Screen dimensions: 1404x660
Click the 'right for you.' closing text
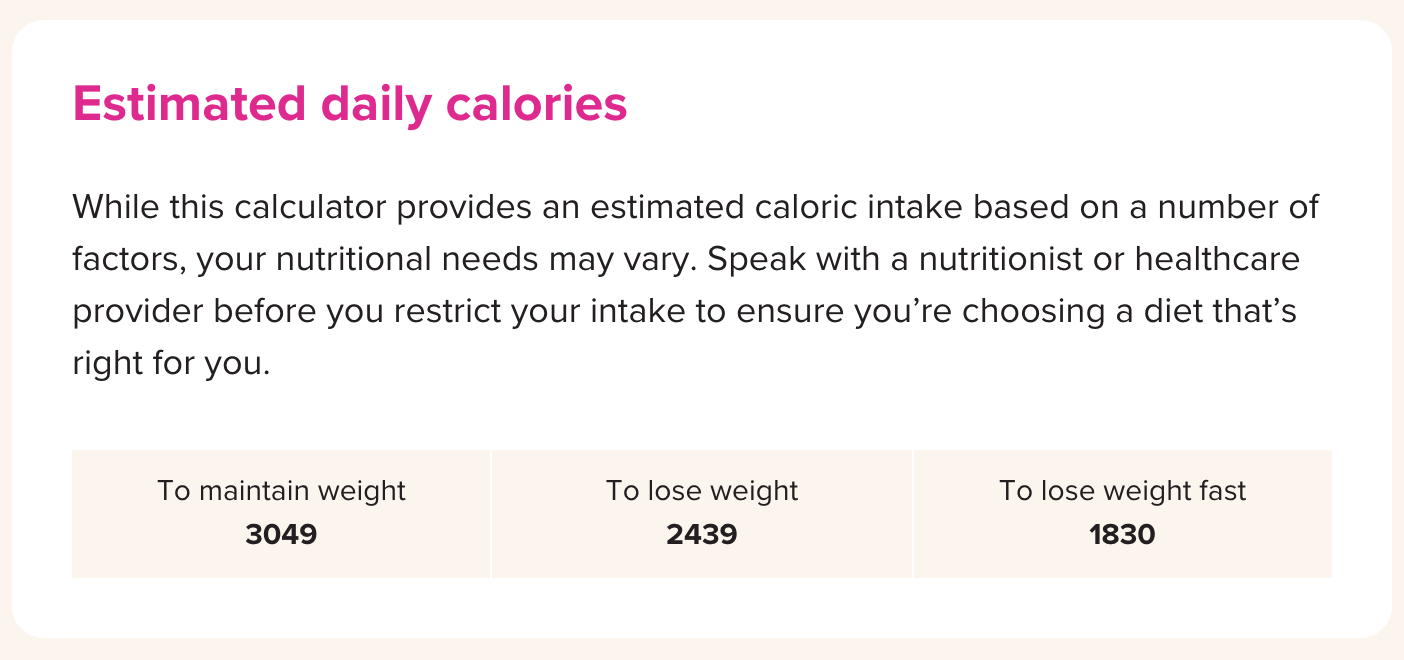(171, 364)
